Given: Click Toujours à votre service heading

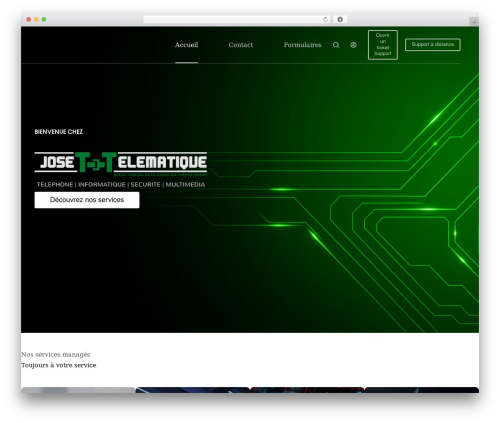Looking at the screenshot, I should 59,365.
